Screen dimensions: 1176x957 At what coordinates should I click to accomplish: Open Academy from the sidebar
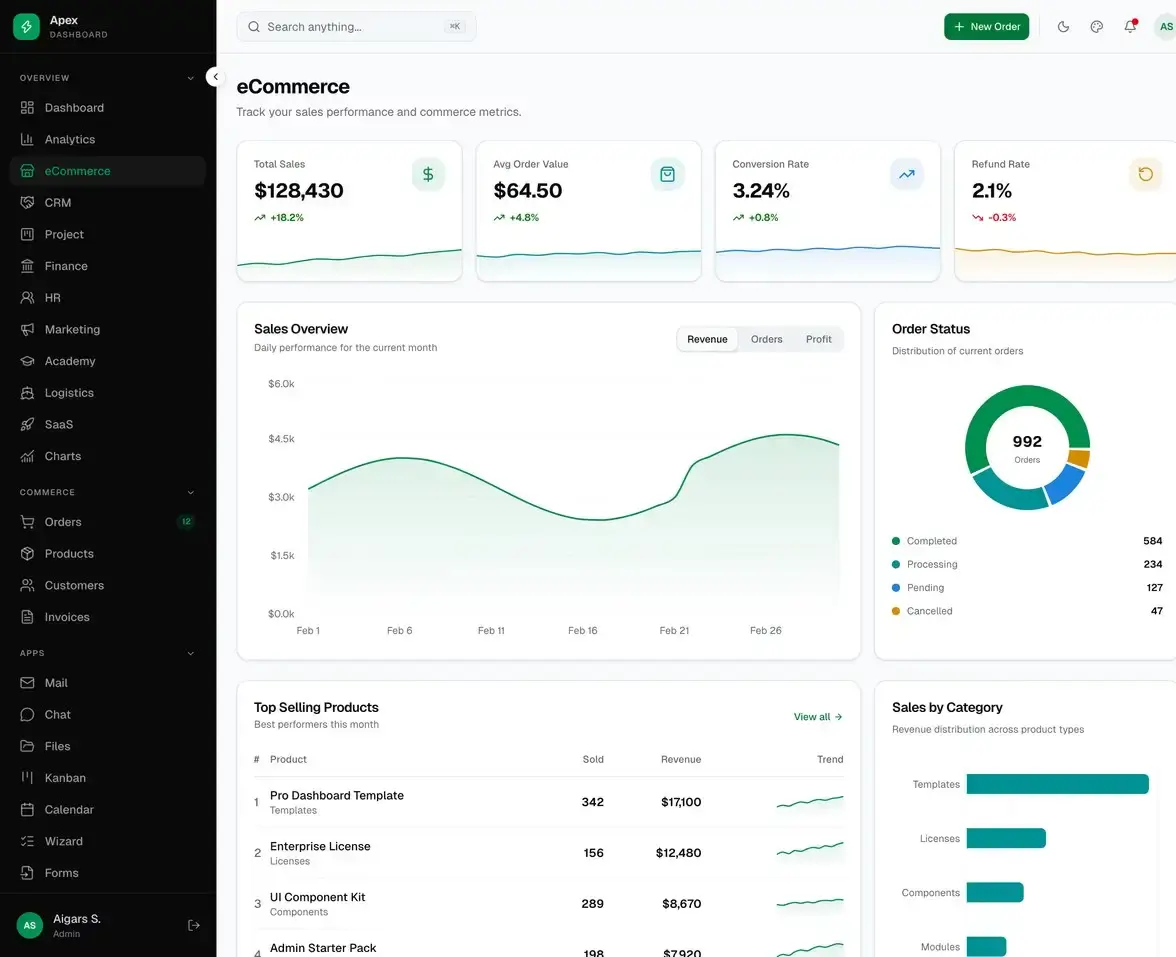click(107, 361)
